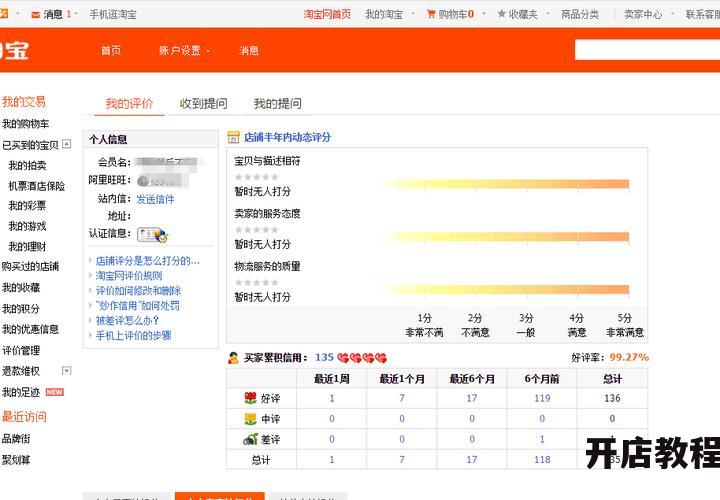
Task: Open 评价管理 in sidebar
Action: [x=21, y=350]
